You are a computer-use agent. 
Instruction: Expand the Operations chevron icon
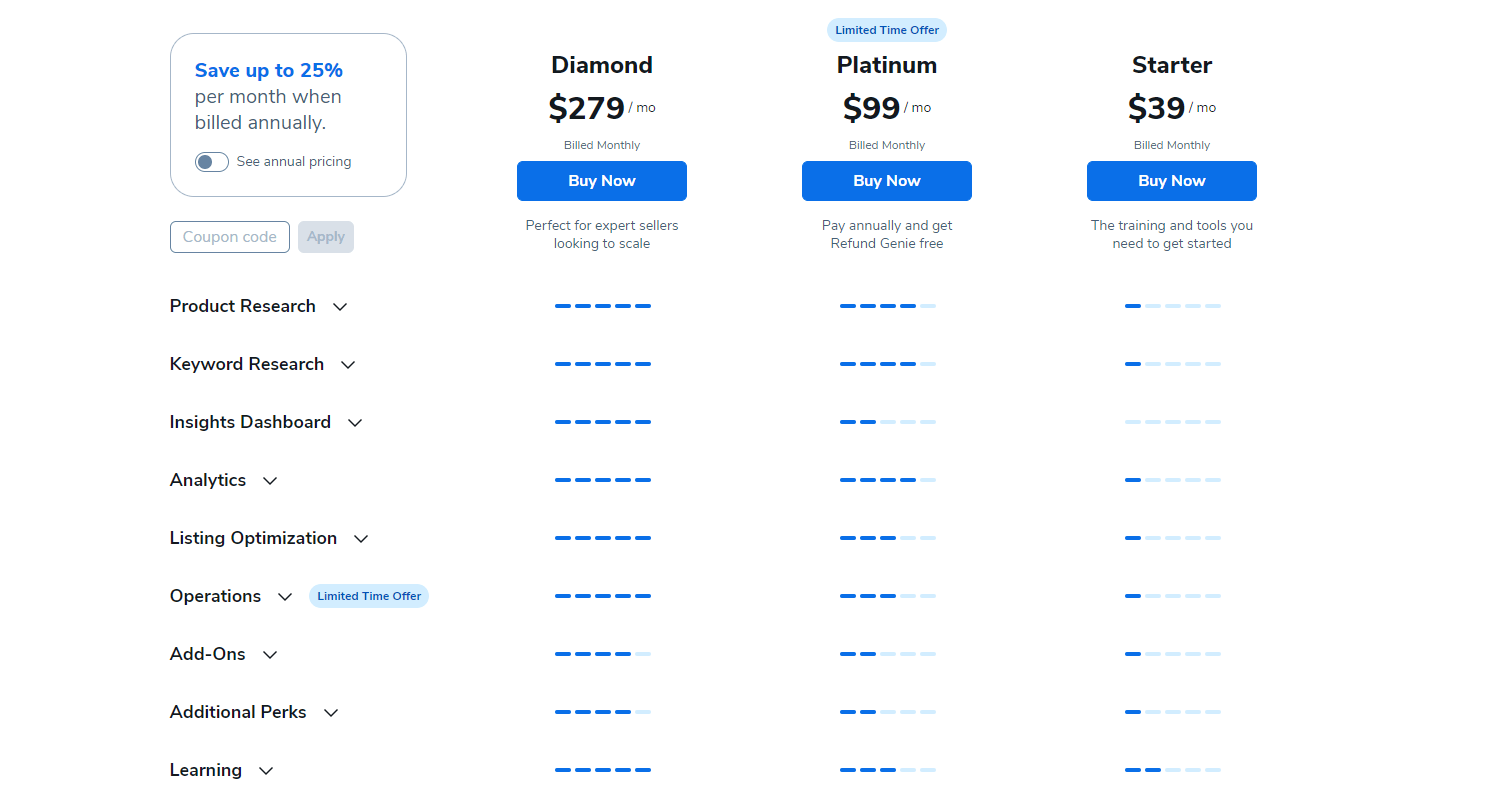[x=285, y=597]
